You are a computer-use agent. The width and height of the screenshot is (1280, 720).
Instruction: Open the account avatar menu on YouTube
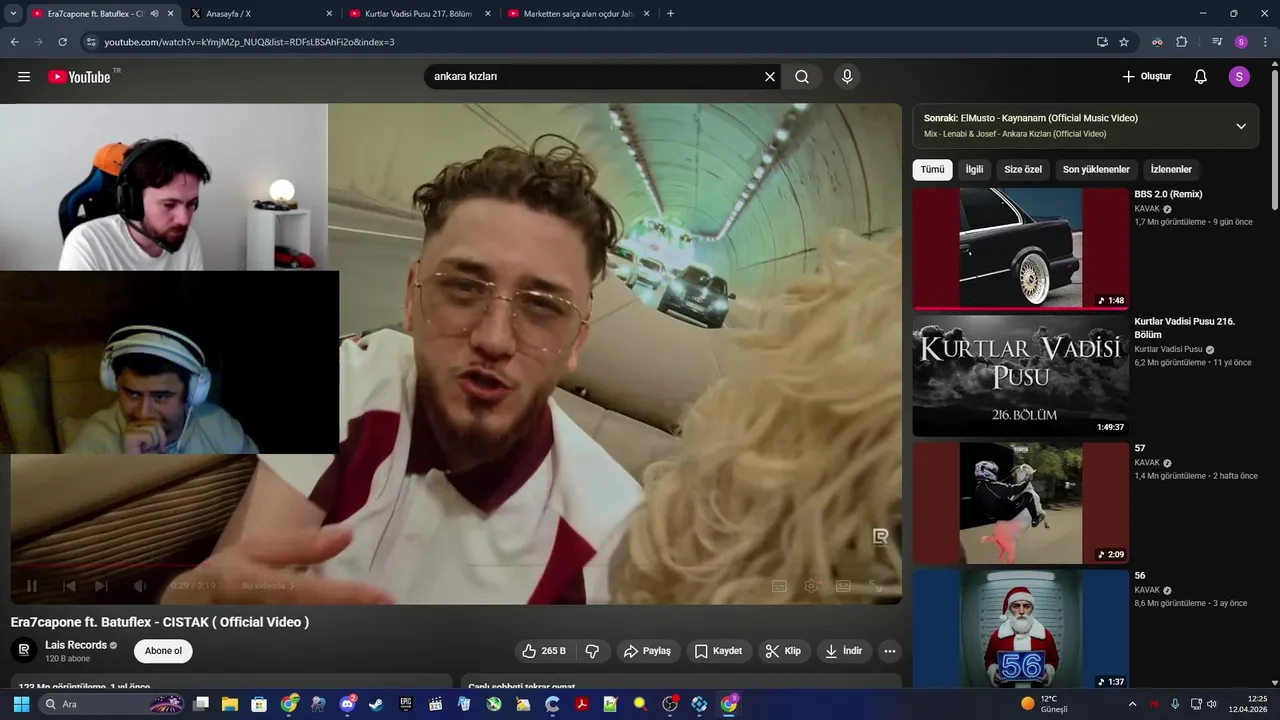(x=1239, y=77)
